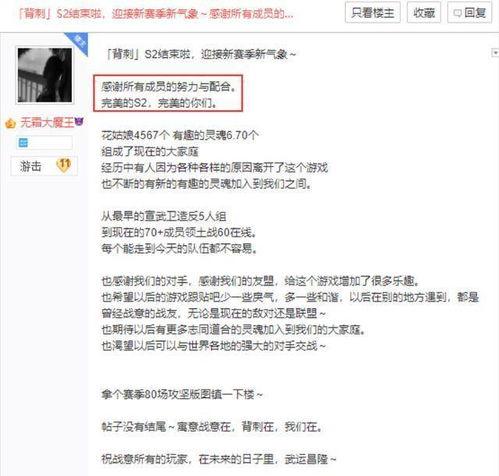This screenshot has height=476, width=499.
Task: Click the line 拿个赛季80场攻坚版图镇一下楼
Action: click(182, 395)
